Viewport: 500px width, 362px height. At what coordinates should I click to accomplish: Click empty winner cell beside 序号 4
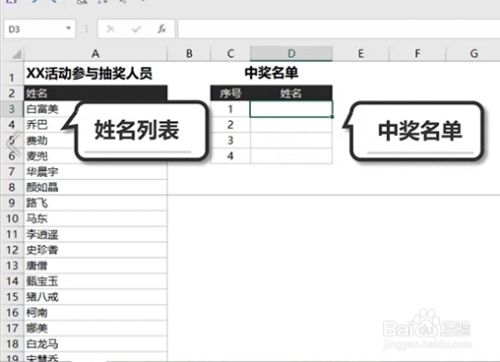coord(291,156)
